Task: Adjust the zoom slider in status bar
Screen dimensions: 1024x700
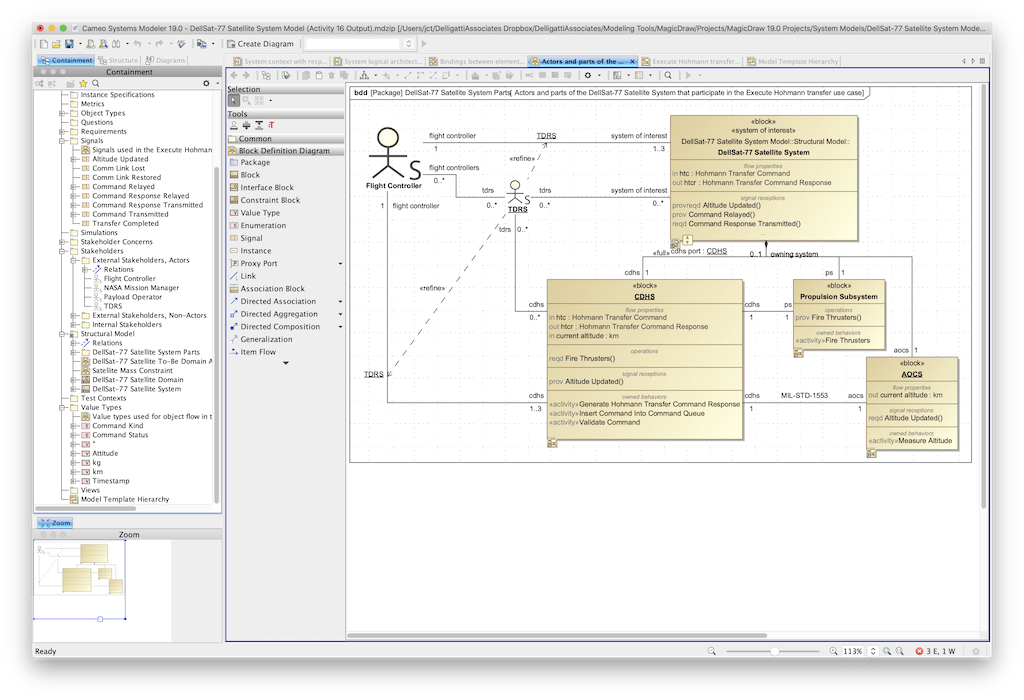Action: [x=774, y=651]
